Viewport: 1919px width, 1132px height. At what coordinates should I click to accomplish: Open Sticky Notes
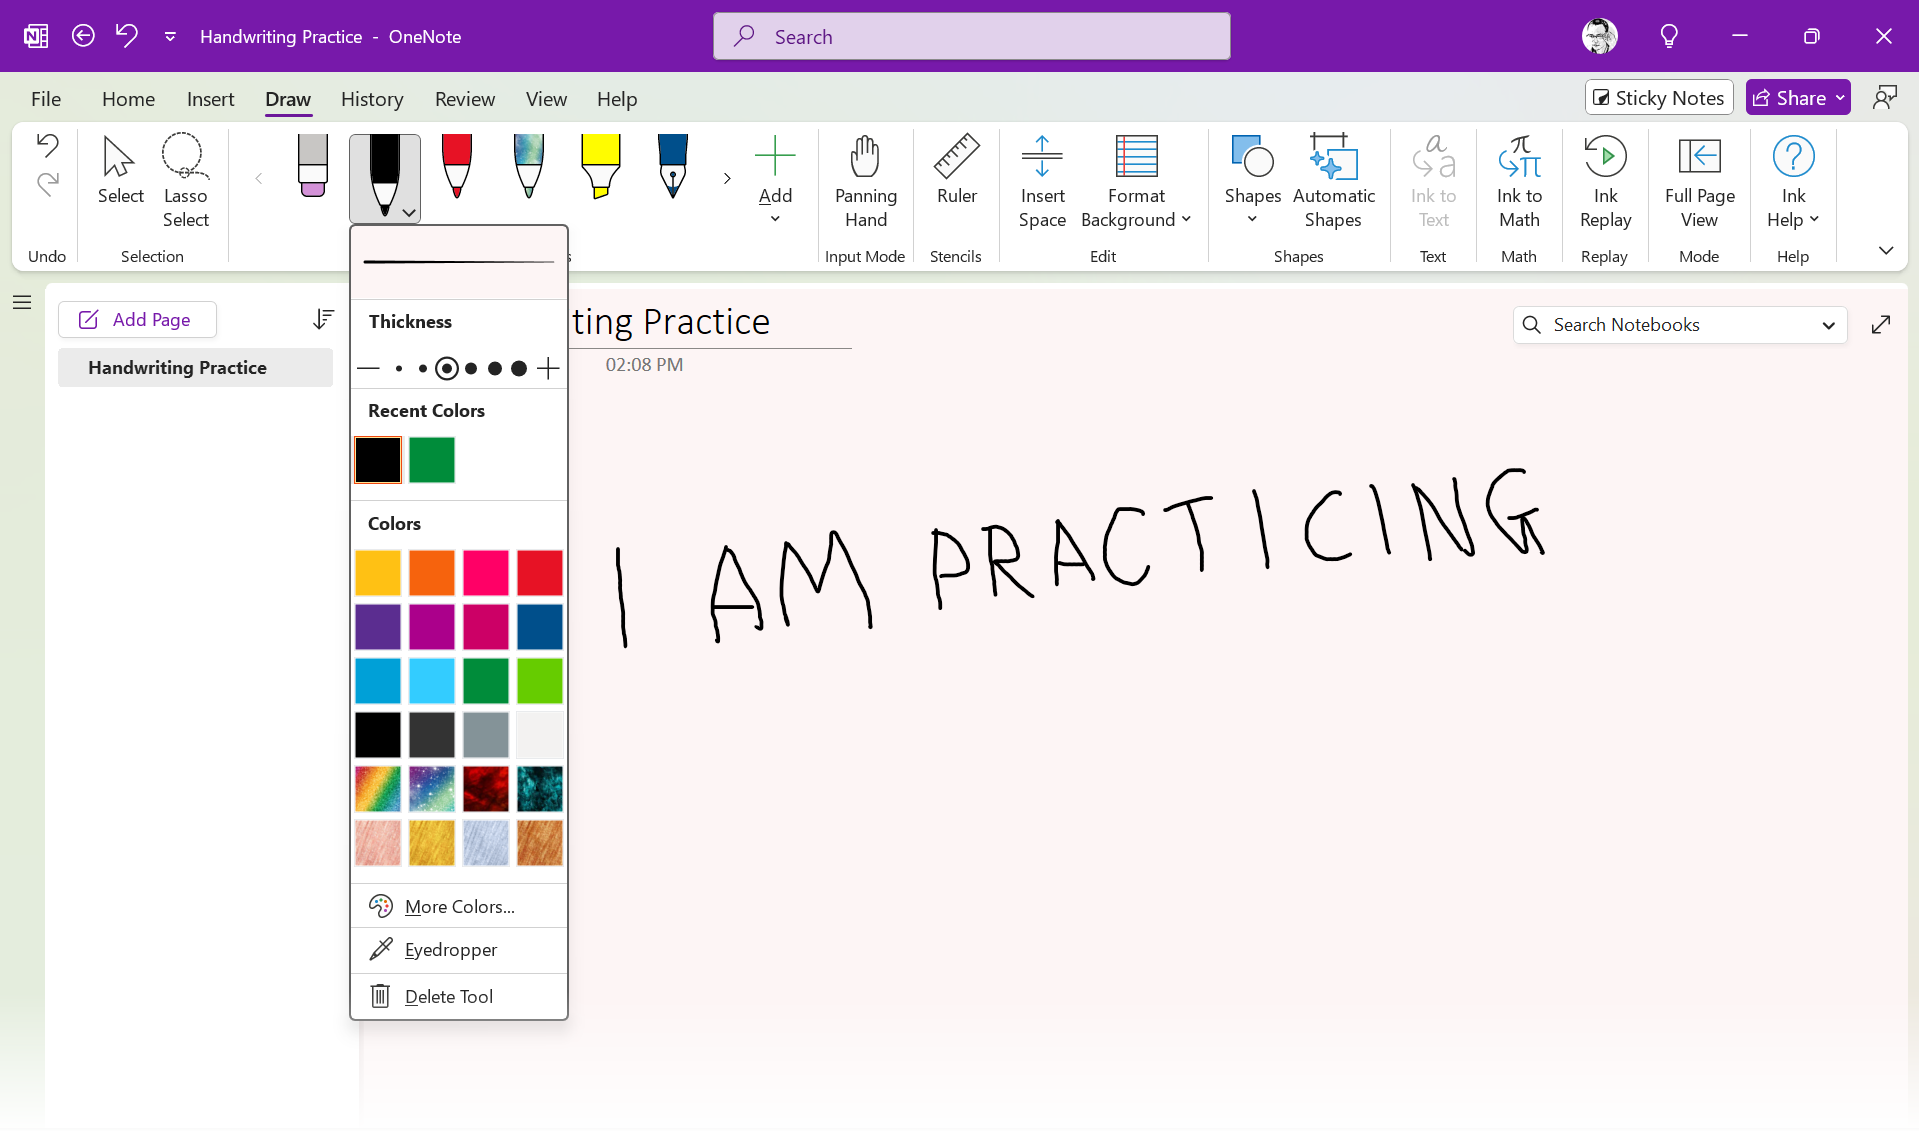coord(1659,98)
